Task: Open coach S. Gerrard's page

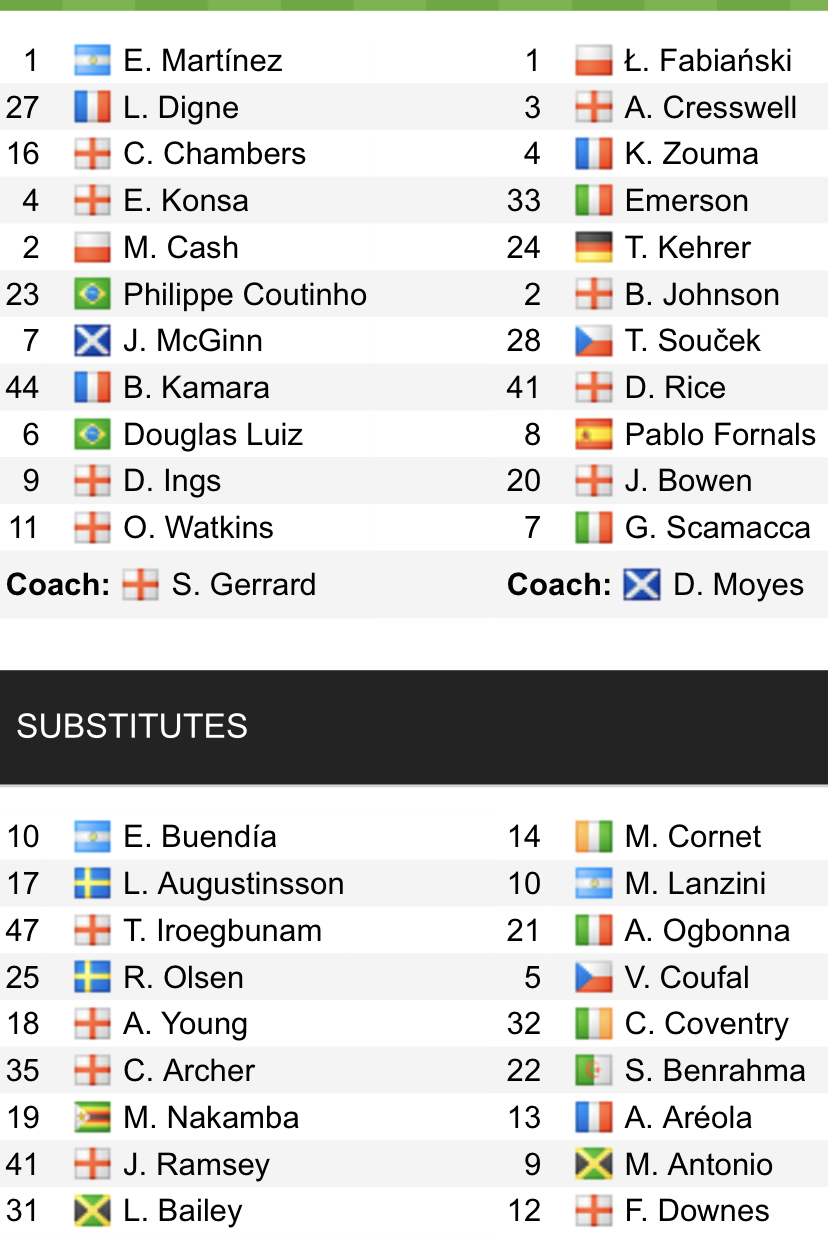Action: click(243, 585)
